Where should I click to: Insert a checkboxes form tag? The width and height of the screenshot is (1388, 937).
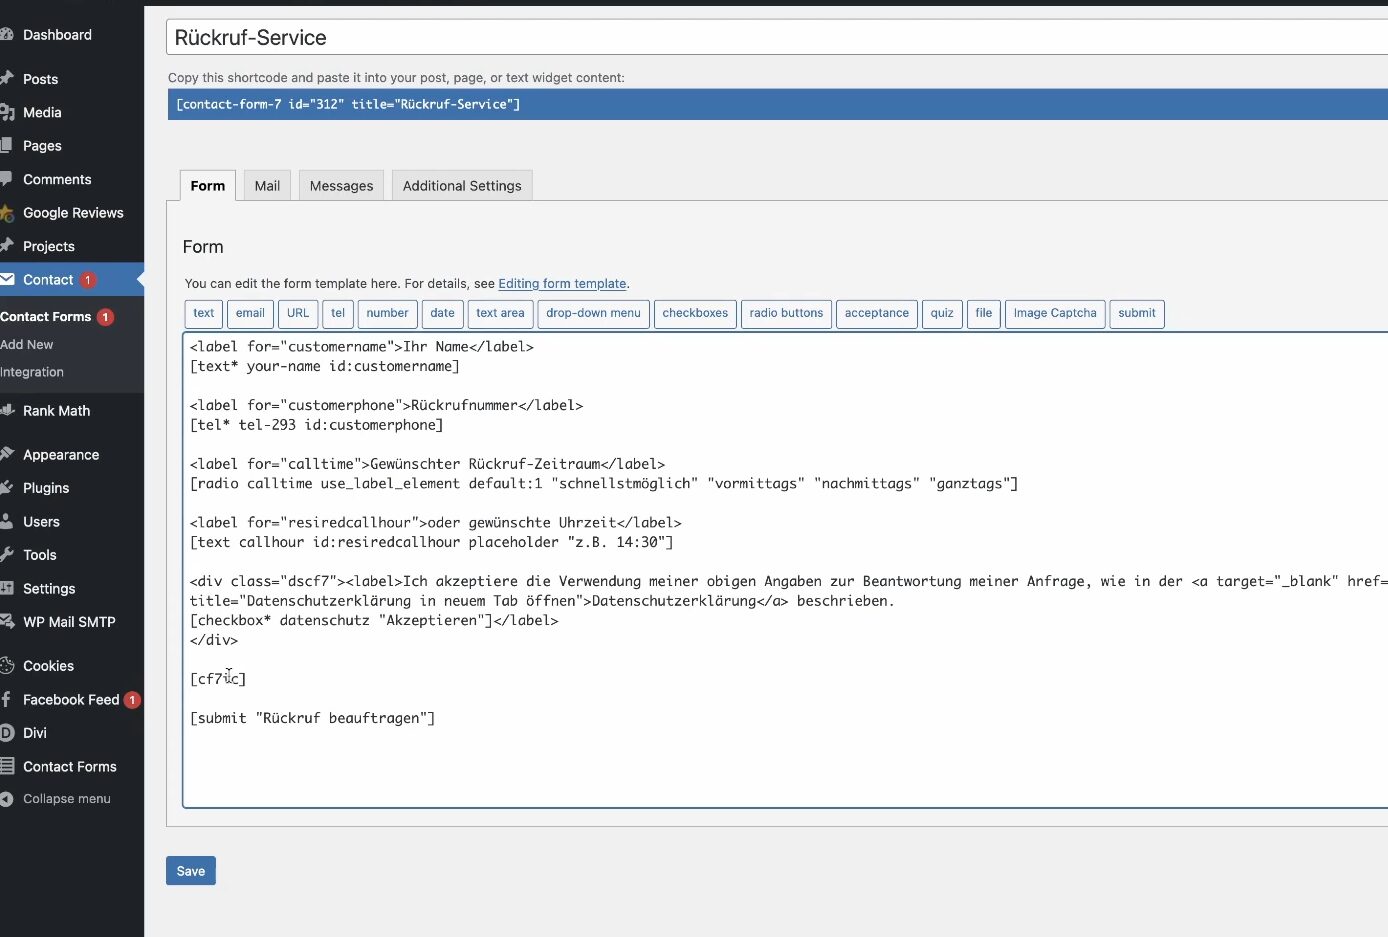click(x=695, y=313)
